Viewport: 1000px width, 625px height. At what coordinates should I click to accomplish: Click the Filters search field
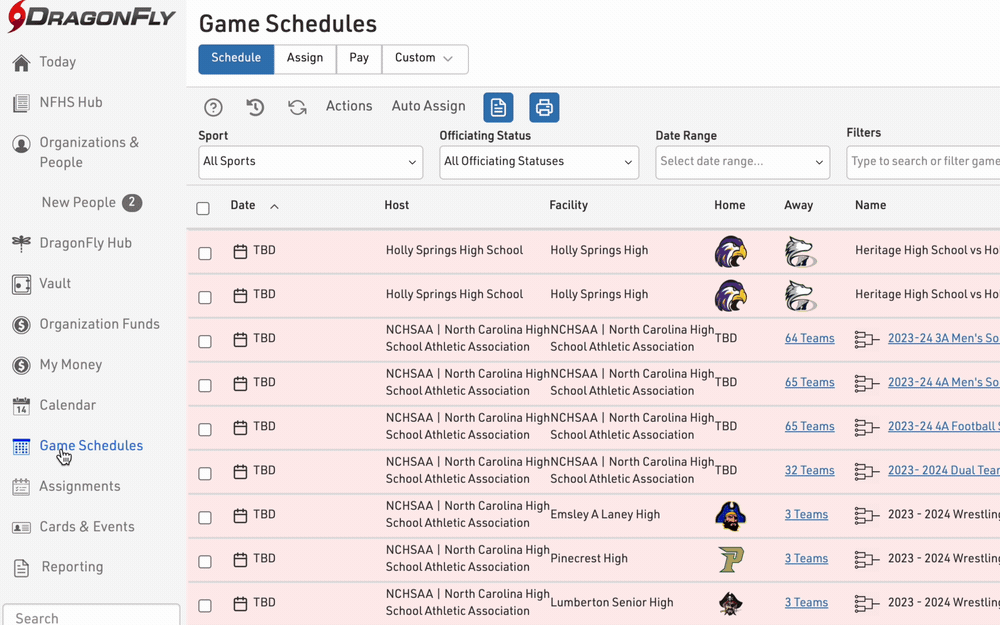(923, 162)
